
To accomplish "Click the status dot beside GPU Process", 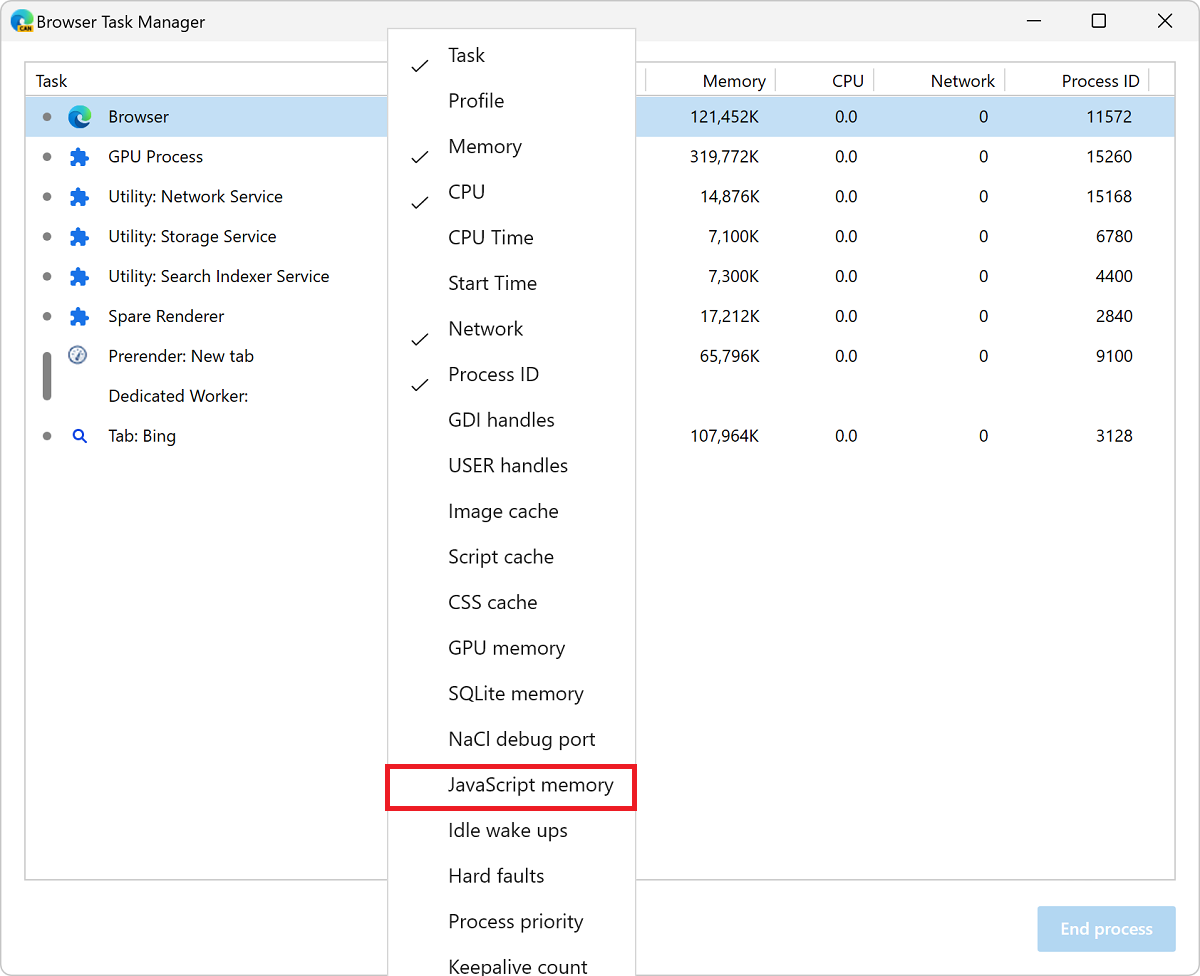I will (x=46, y=156).
